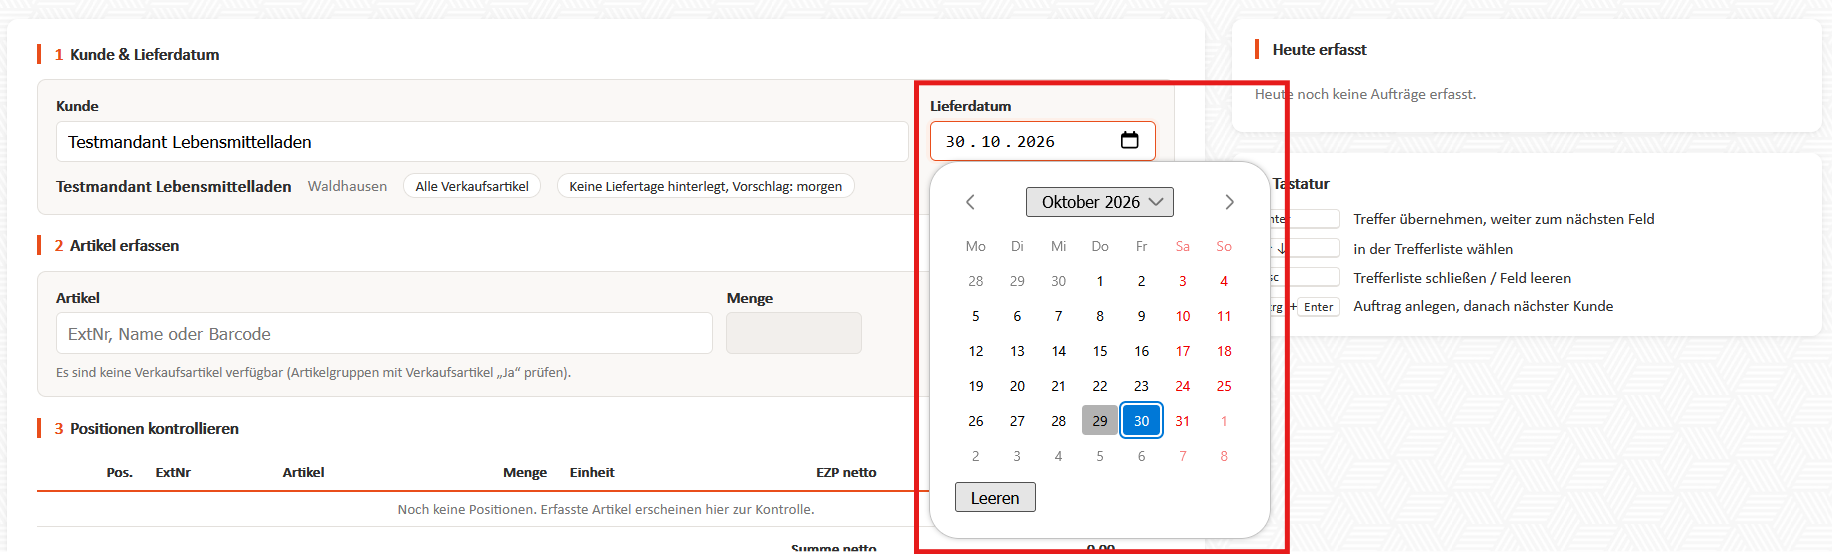The height and width of the screenshot is (554, 1832).
Task: Select October 18 in the calendar
Action: tap(1224, 351)
